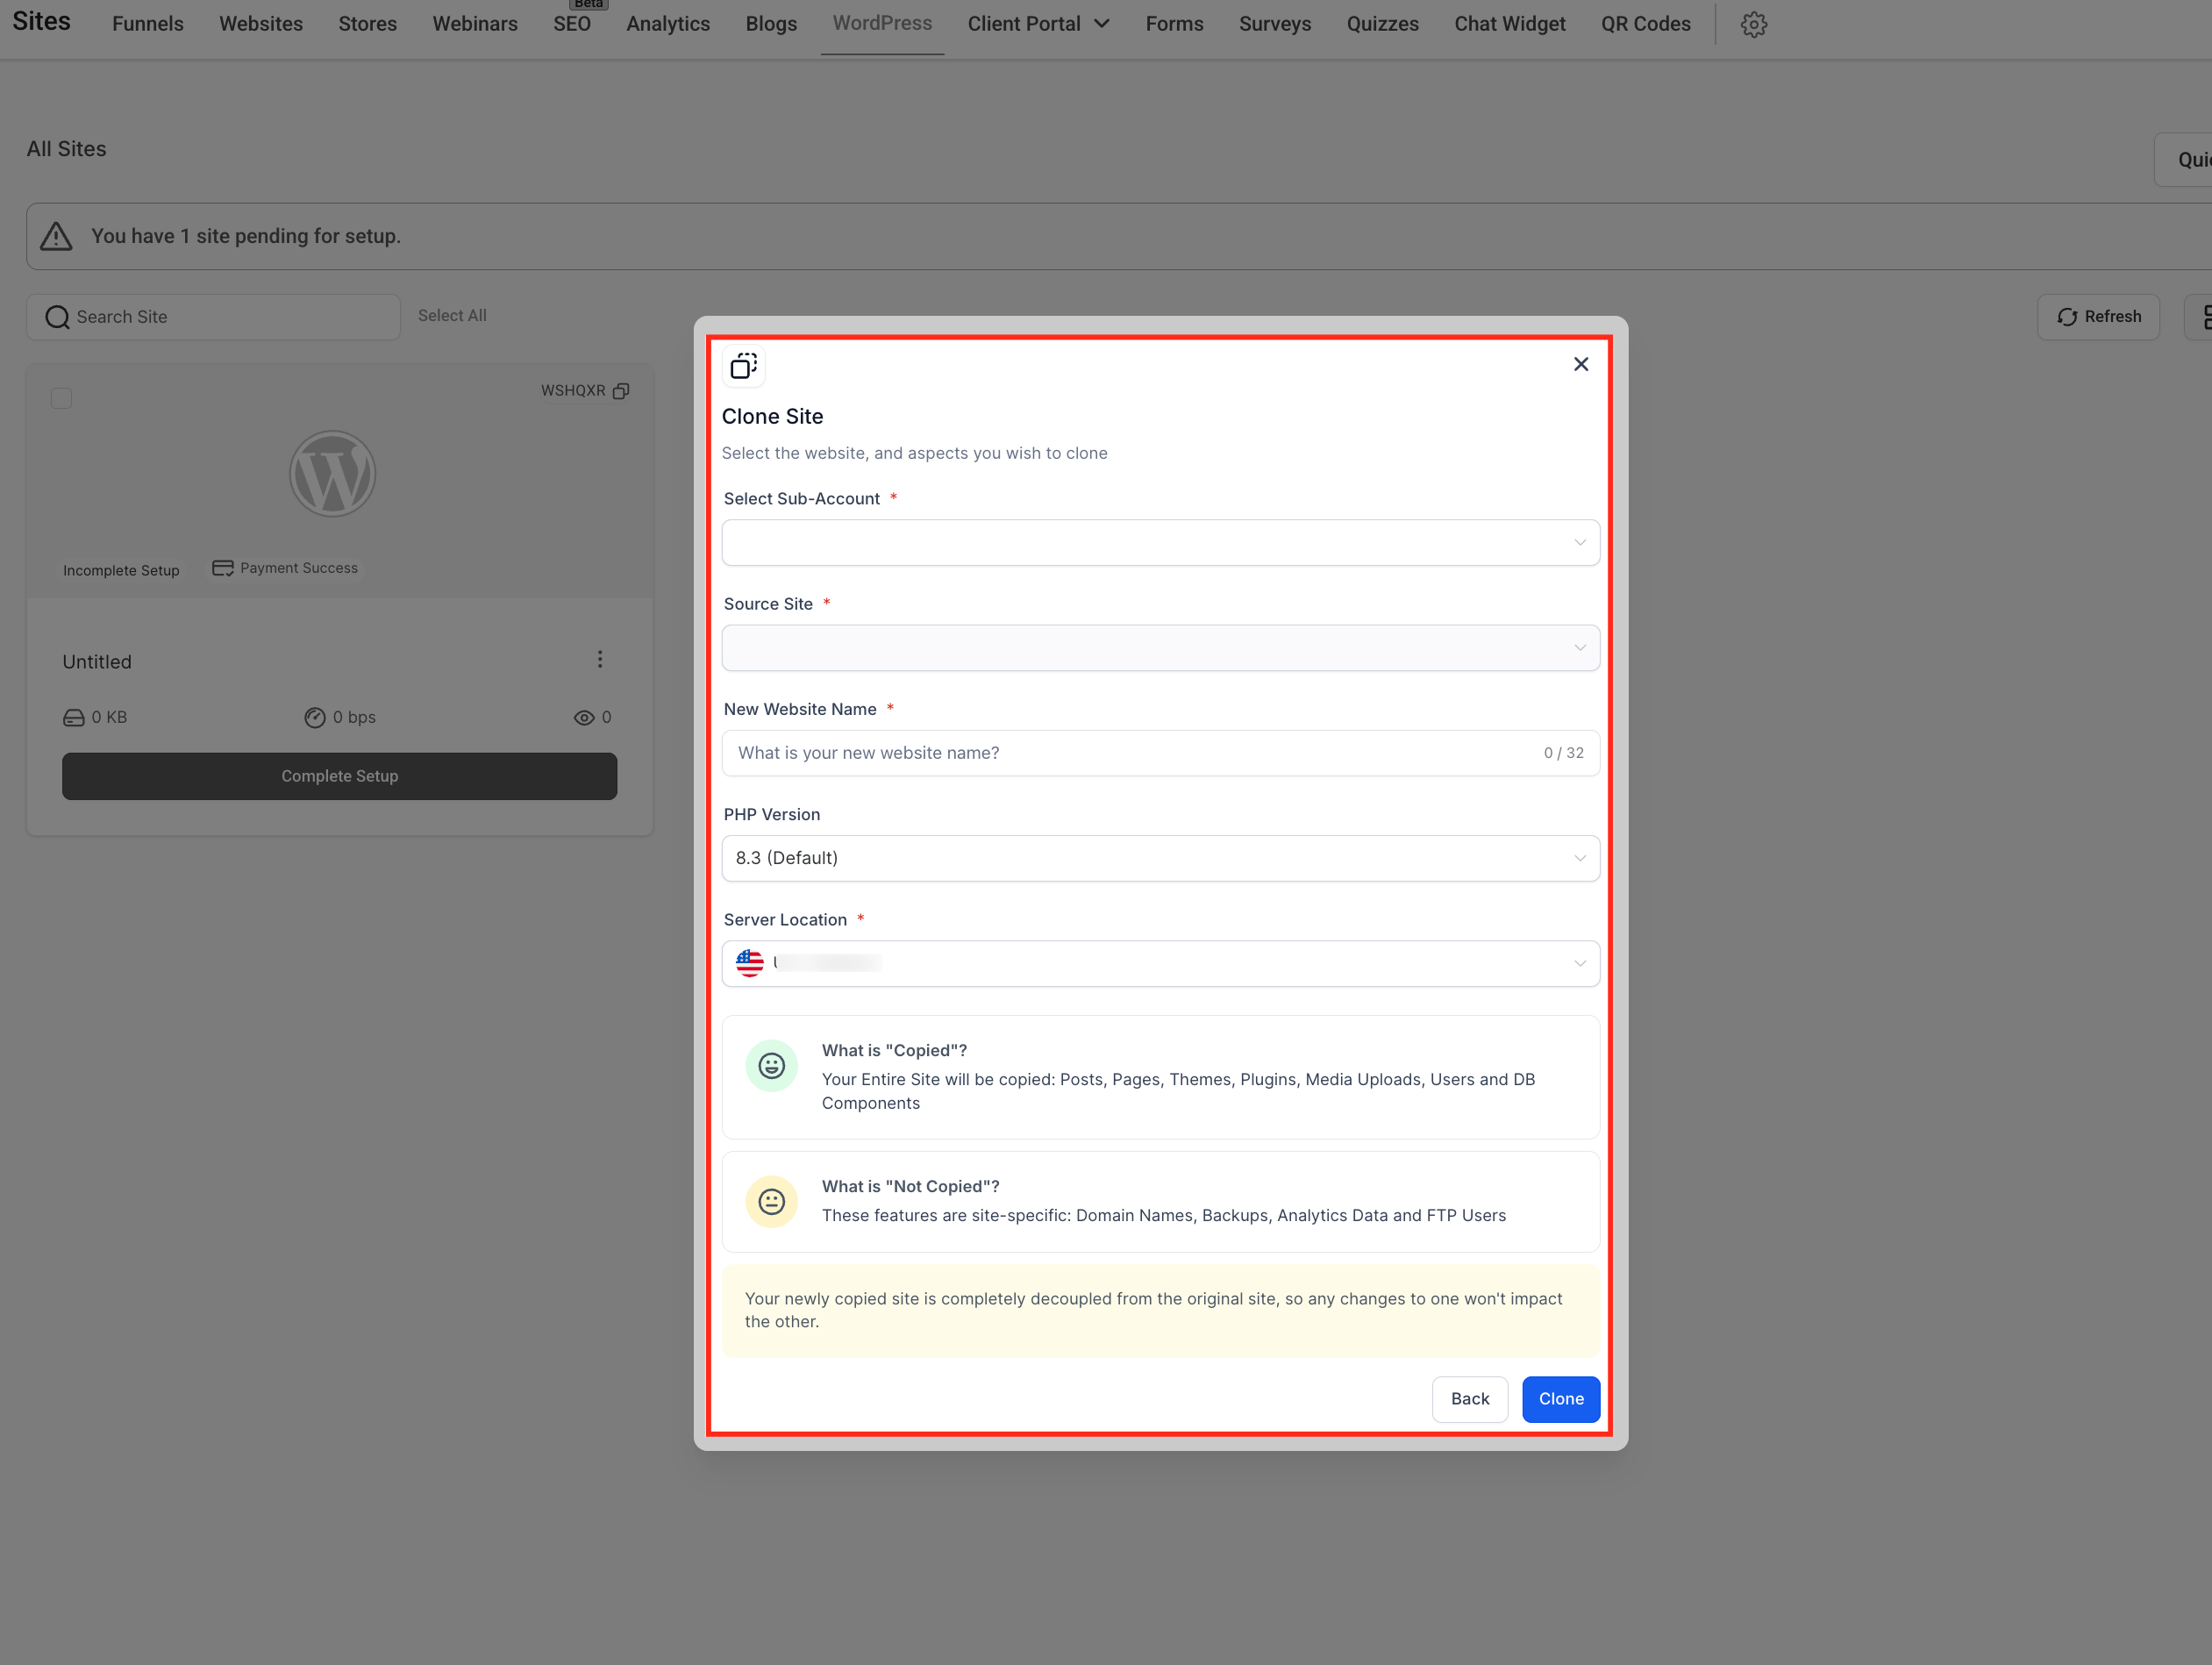Expand the Select Sub-Account dropdown
The width and height of the screenshot is (2212, 1665).
[x=1160, y=543]
